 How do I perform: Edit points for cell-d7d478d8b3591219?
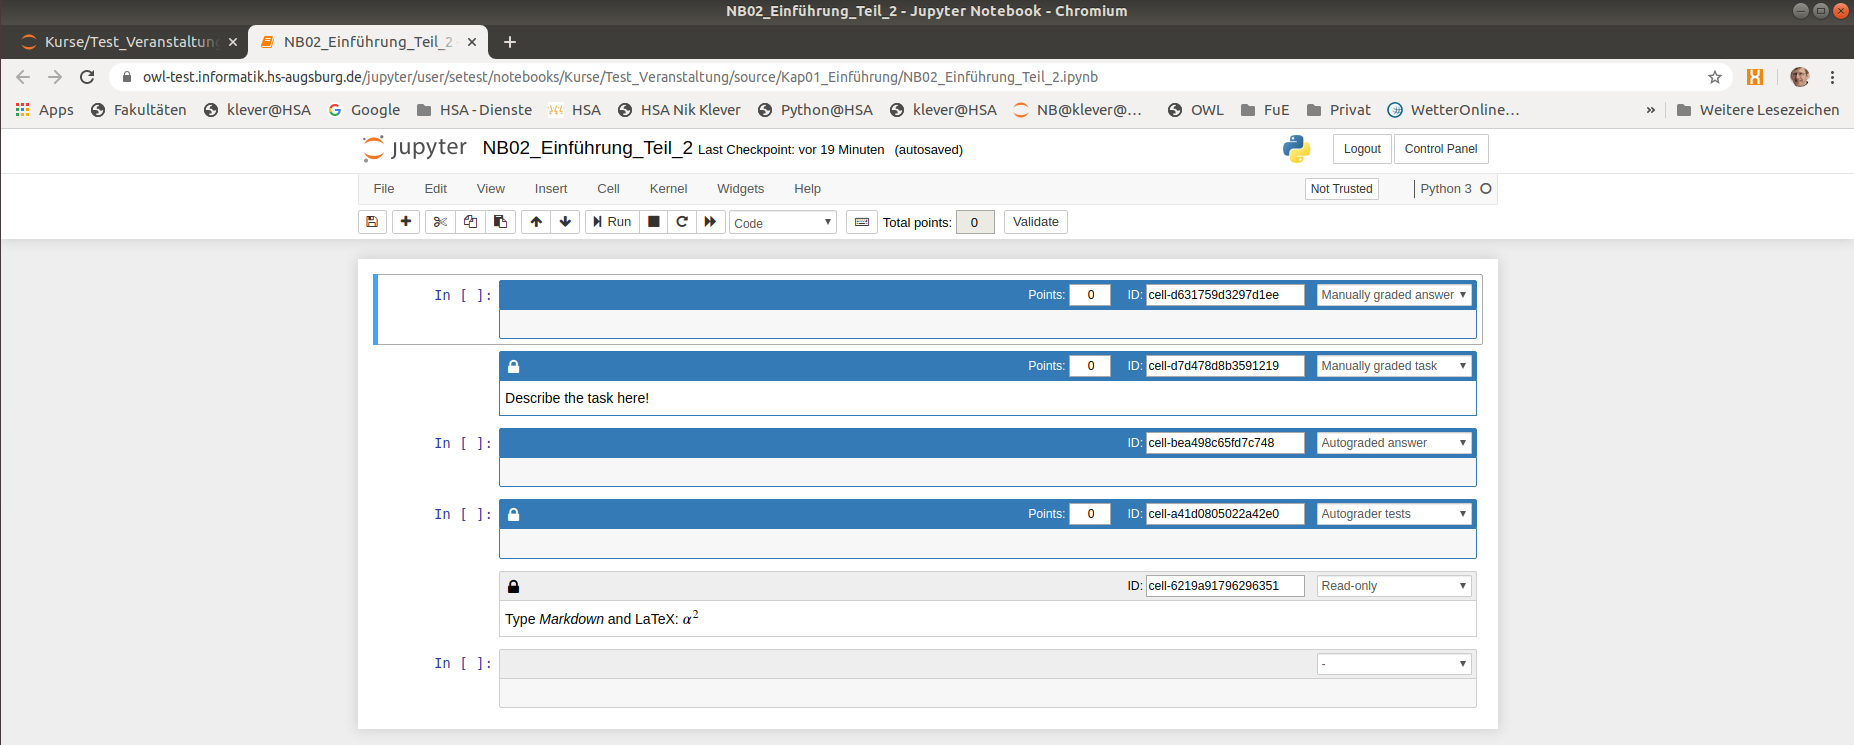[1090, 366]
